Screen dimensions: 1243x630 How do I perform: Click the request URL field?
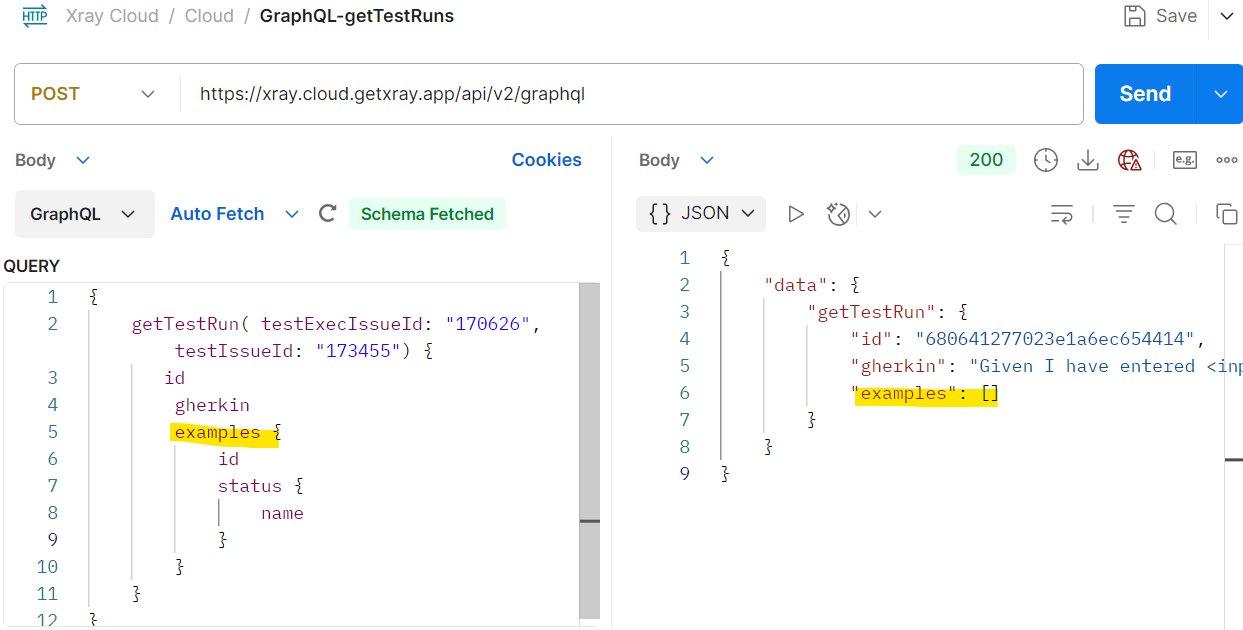click(632, 94)
